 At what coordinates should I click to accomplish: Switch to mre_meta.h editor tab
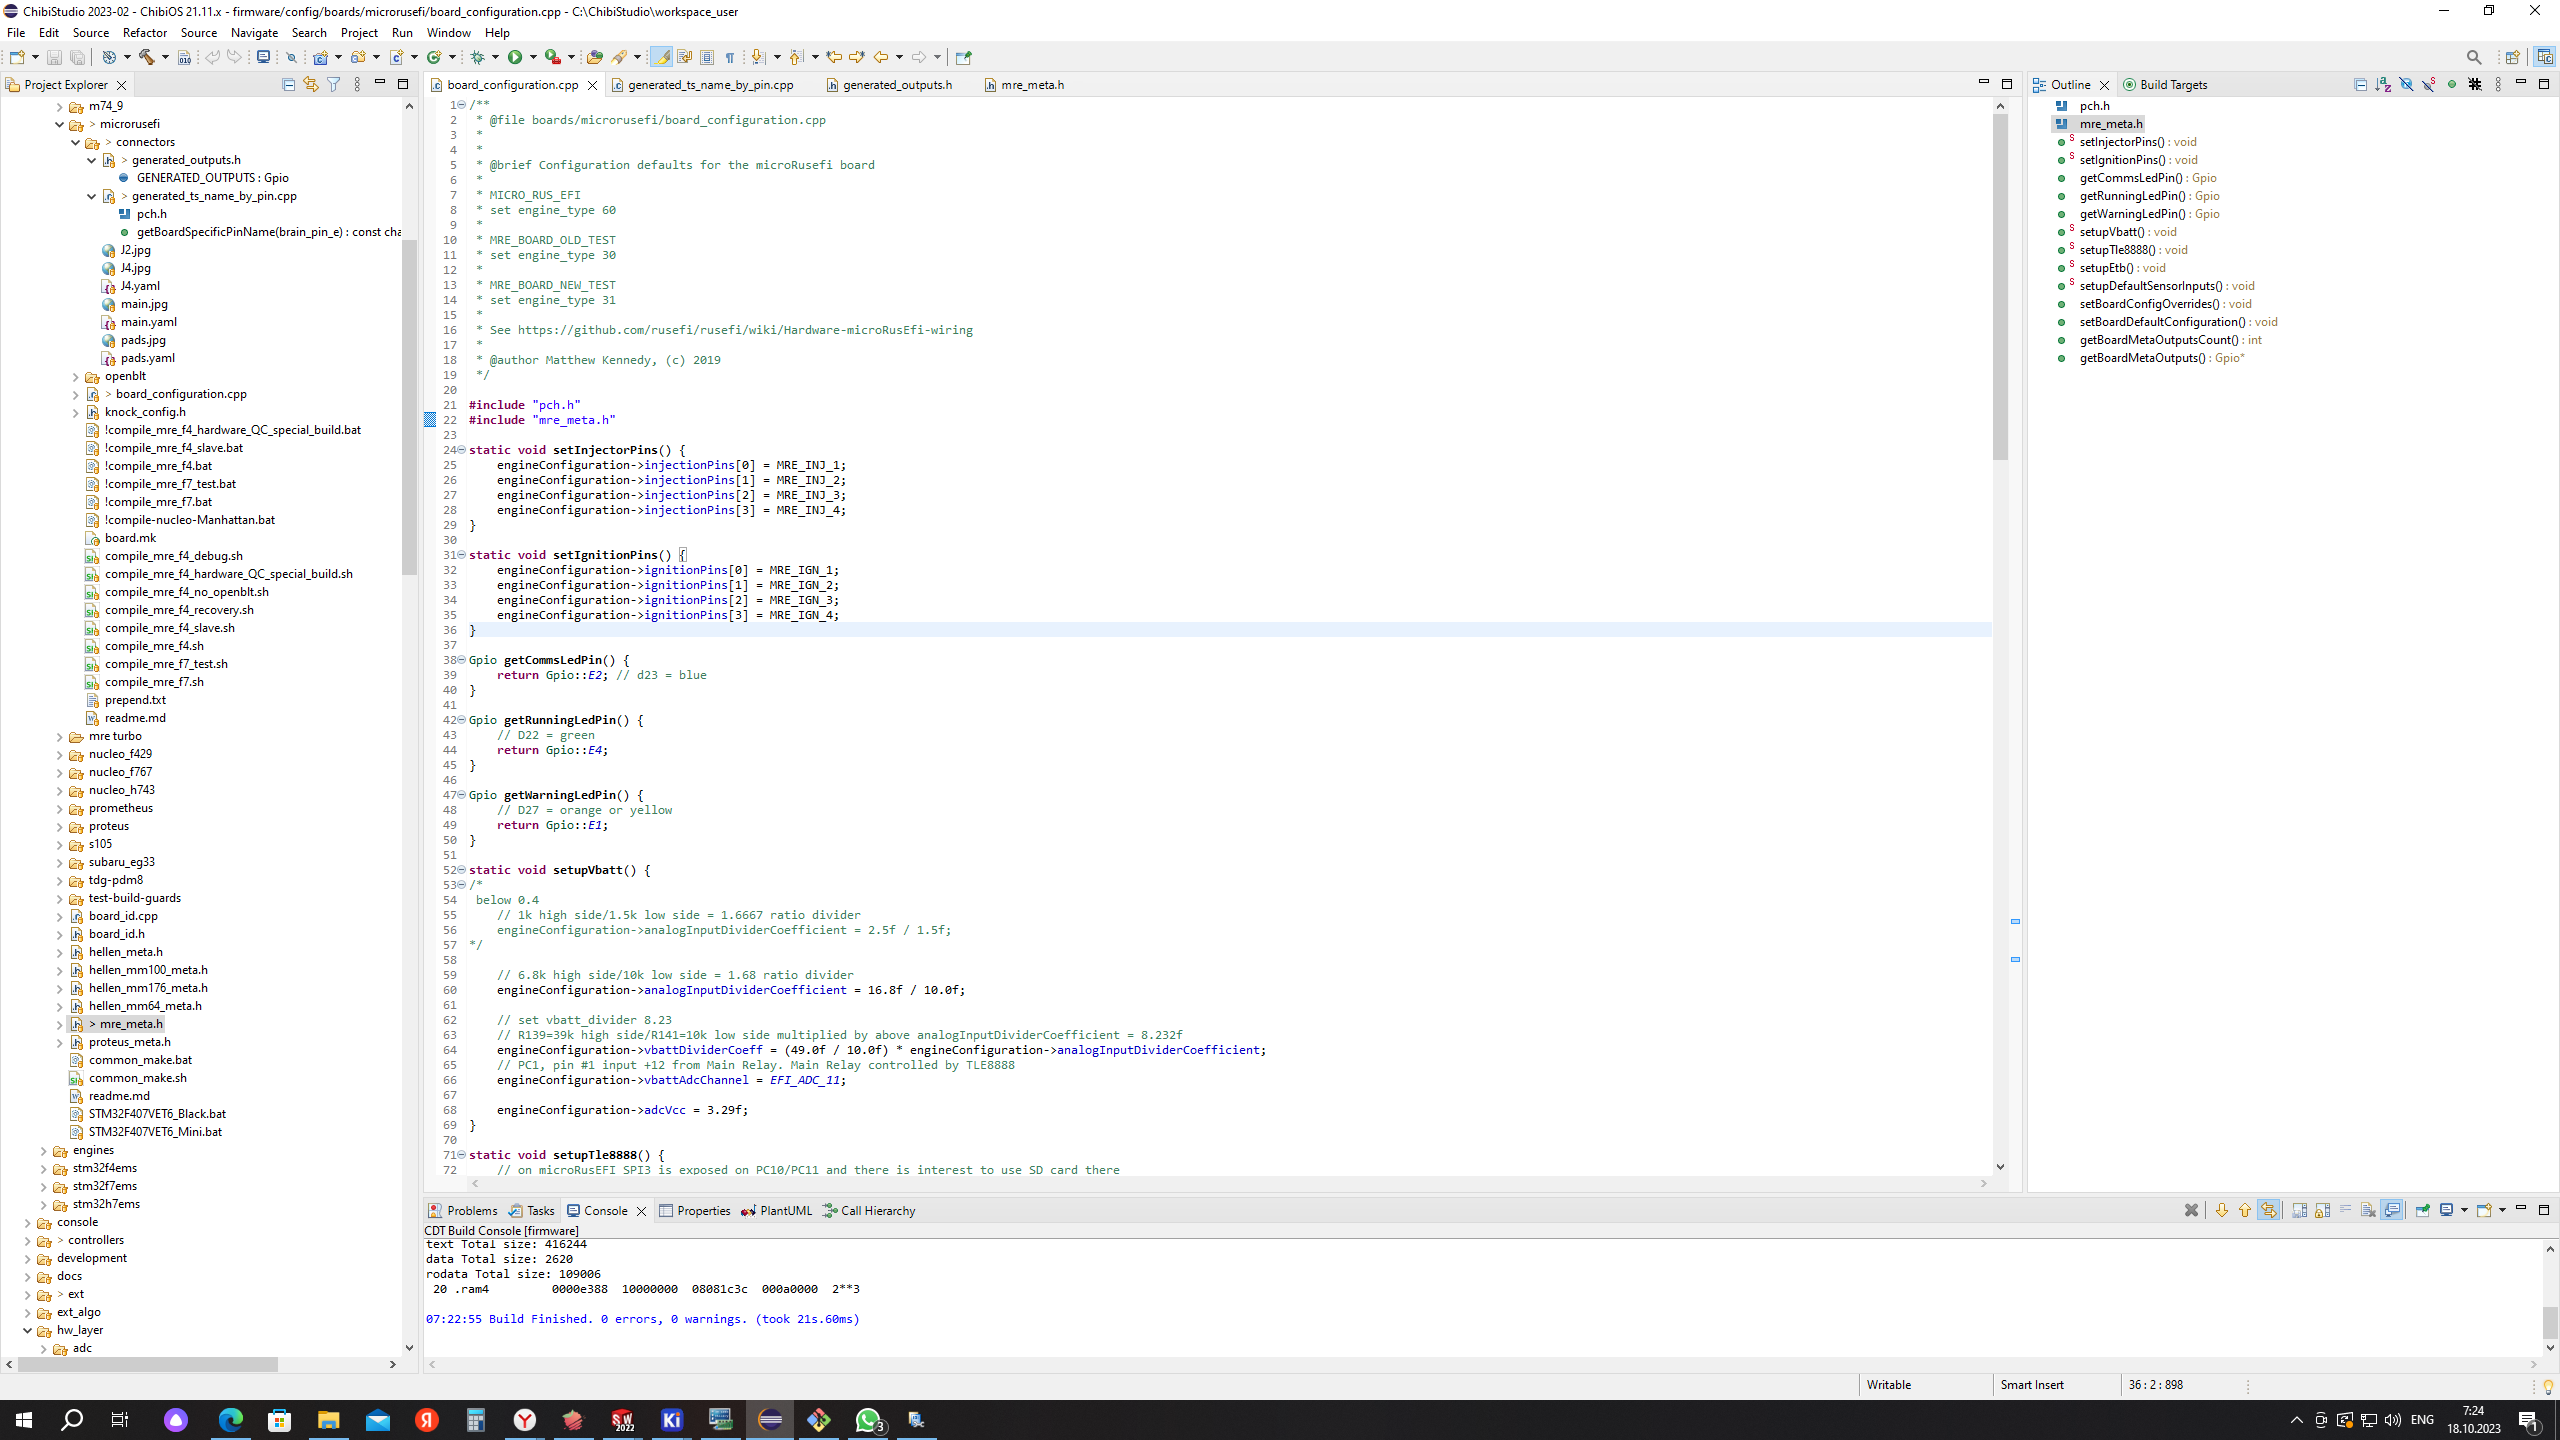click(1032, 85)
